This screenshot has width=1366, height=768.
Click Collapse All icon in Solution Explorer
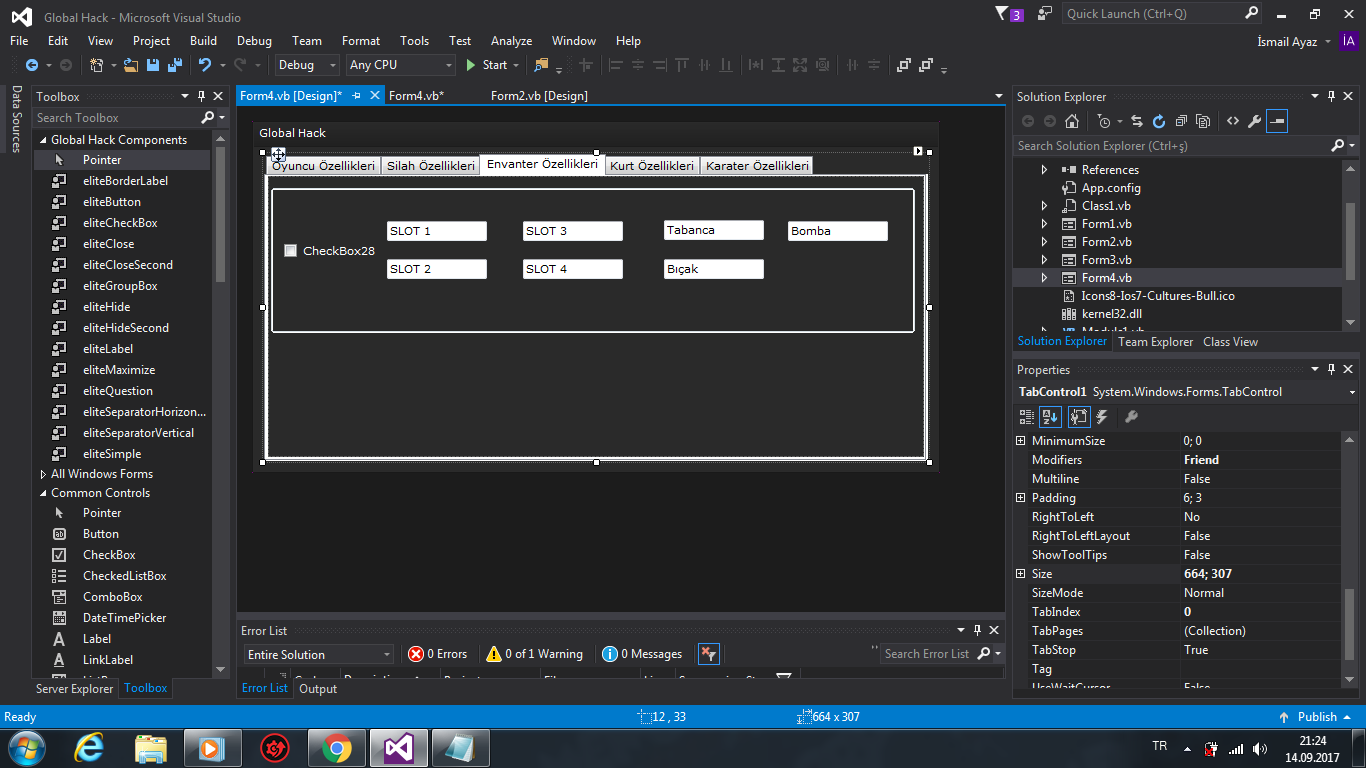[1181, 121]
